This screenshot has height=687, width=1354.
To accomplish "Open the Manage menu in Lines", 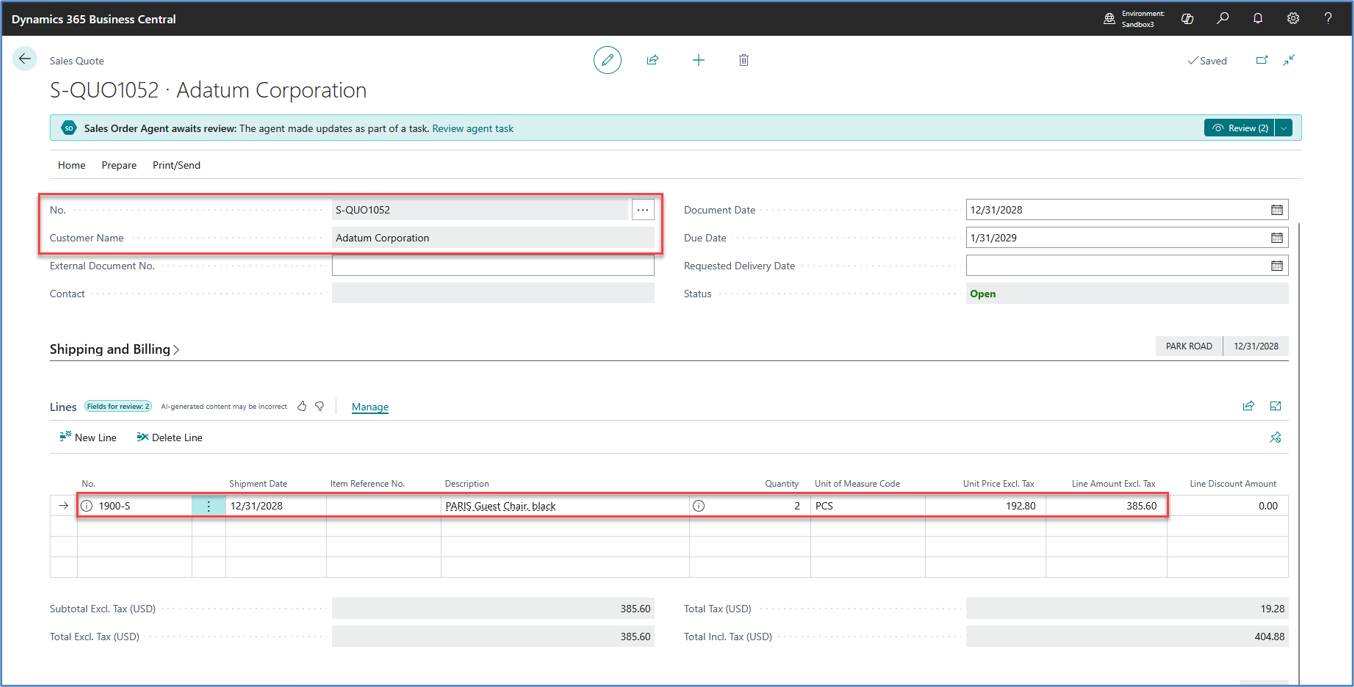I will [370, 407].
